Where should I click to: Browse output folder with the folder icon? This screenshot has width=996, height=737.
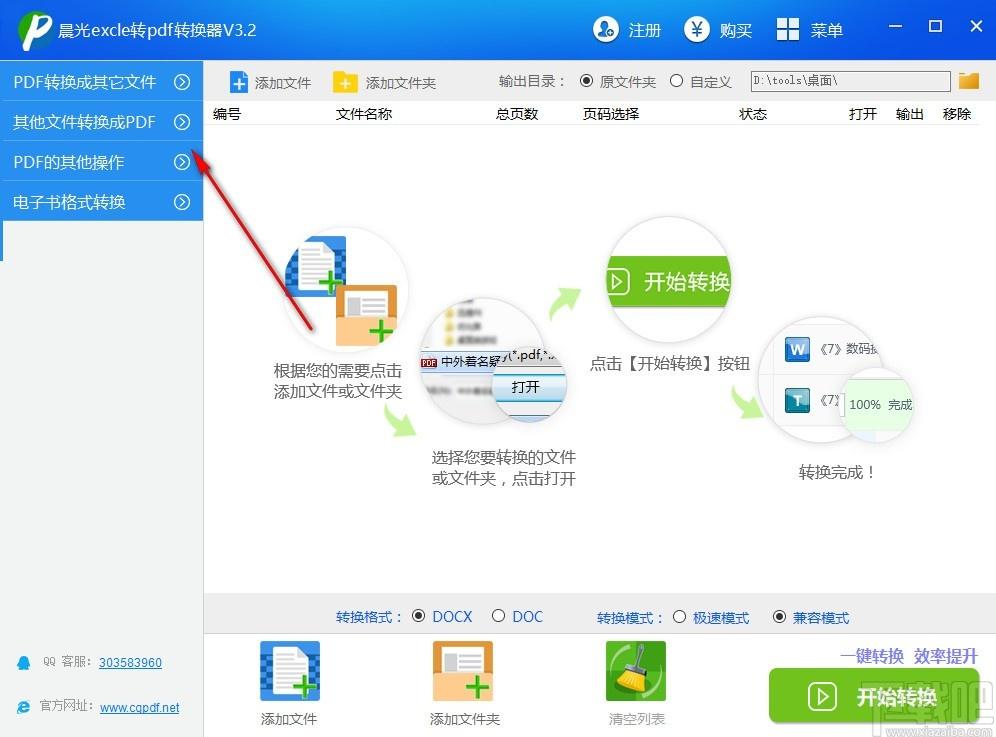(969, 81)
